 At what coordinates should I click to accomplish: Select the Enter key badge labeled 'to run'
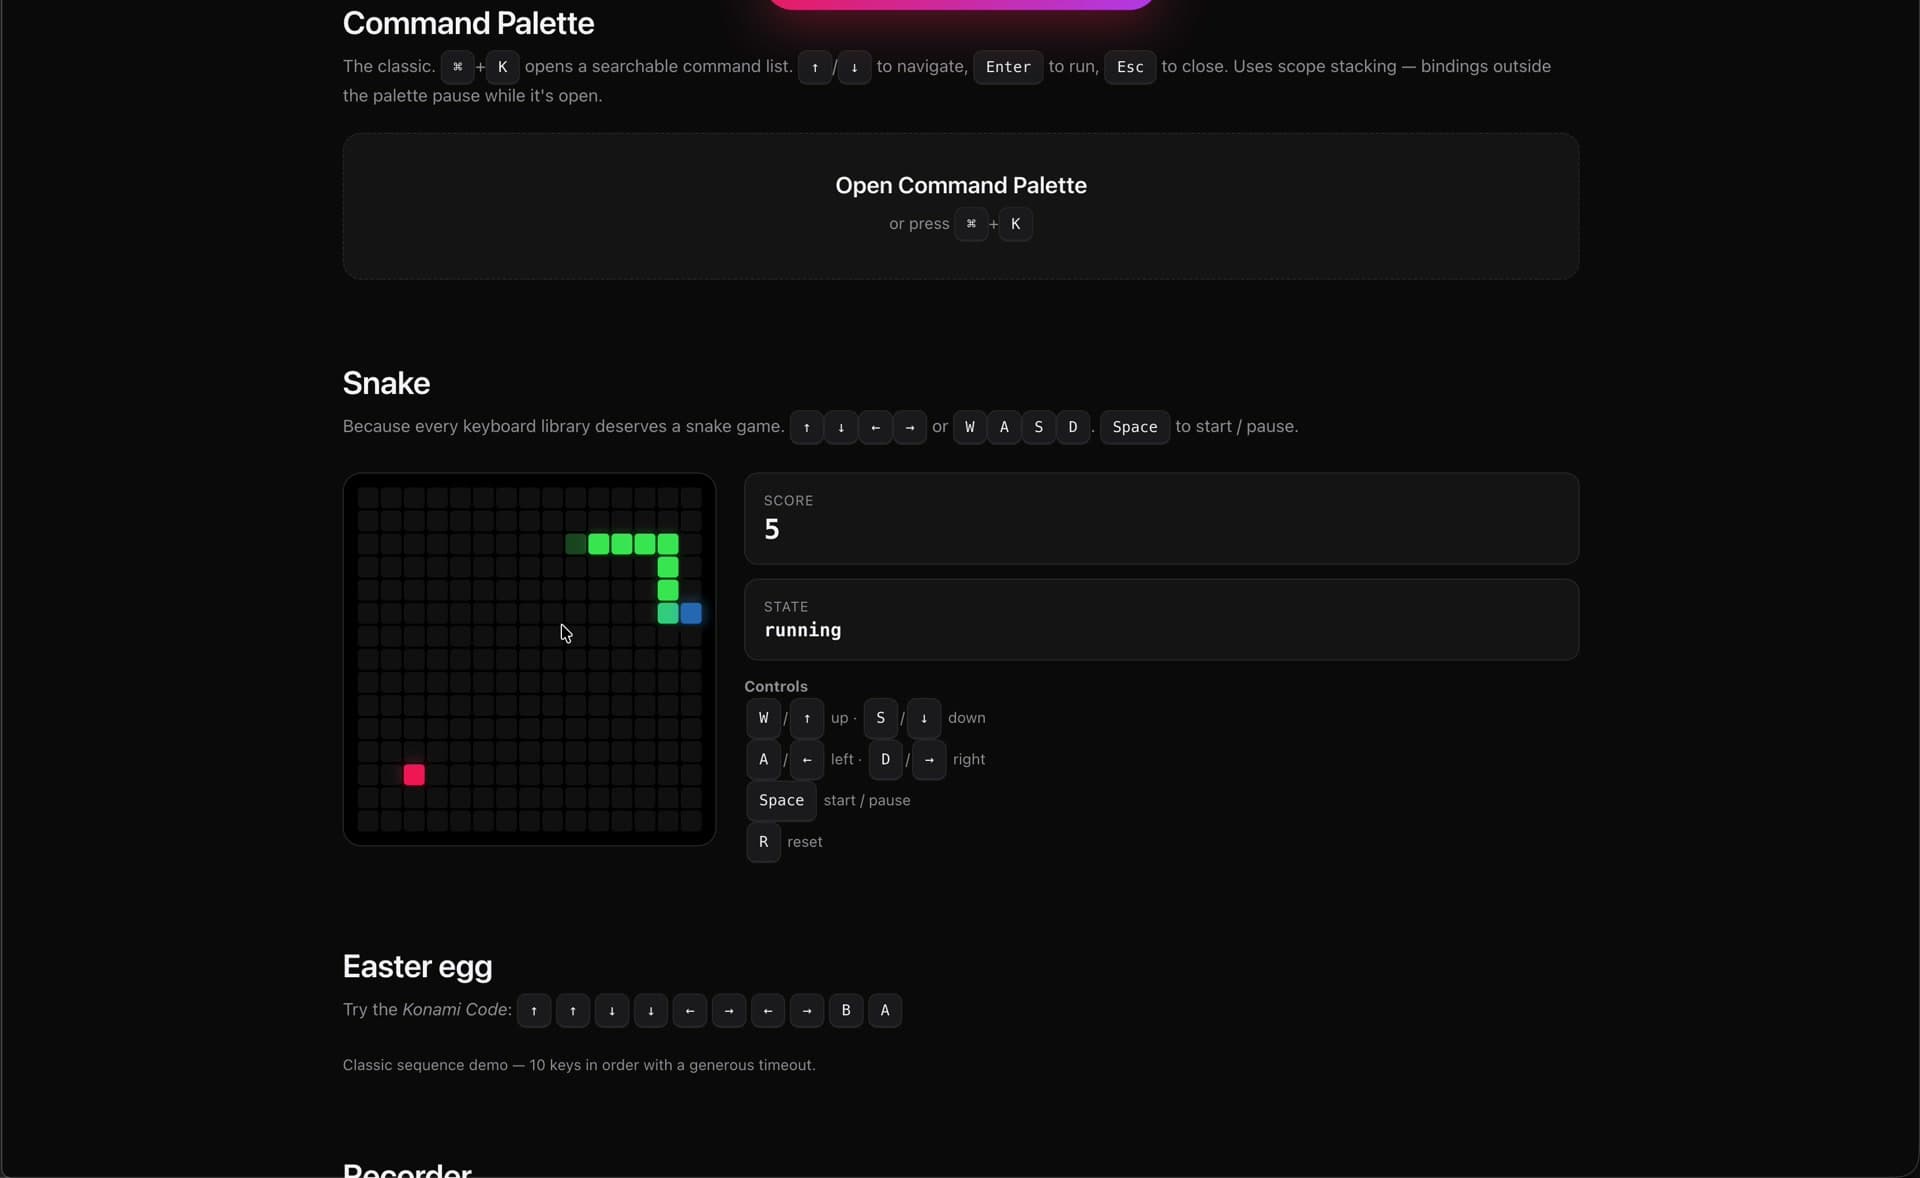pos(1008,67)
